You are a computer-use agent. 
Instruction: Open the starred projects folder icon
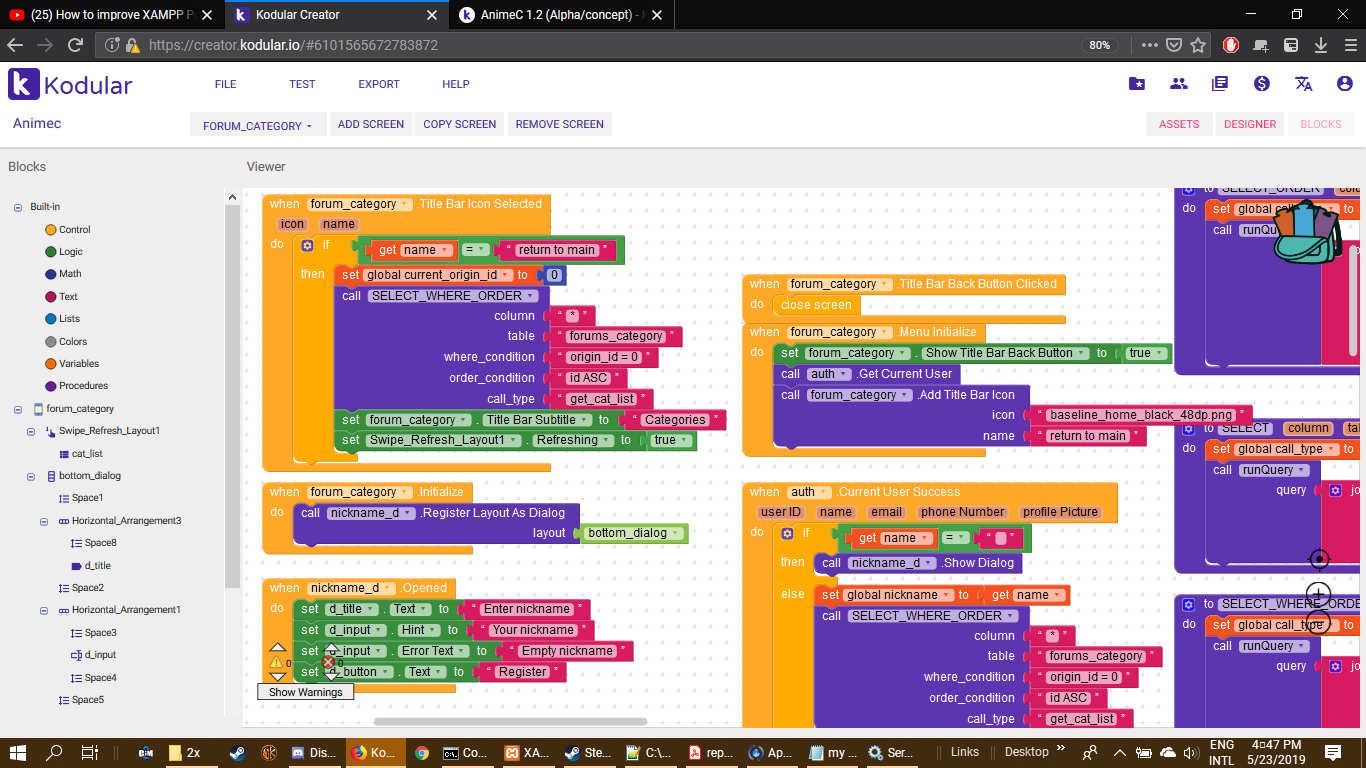pos(1137,84)
